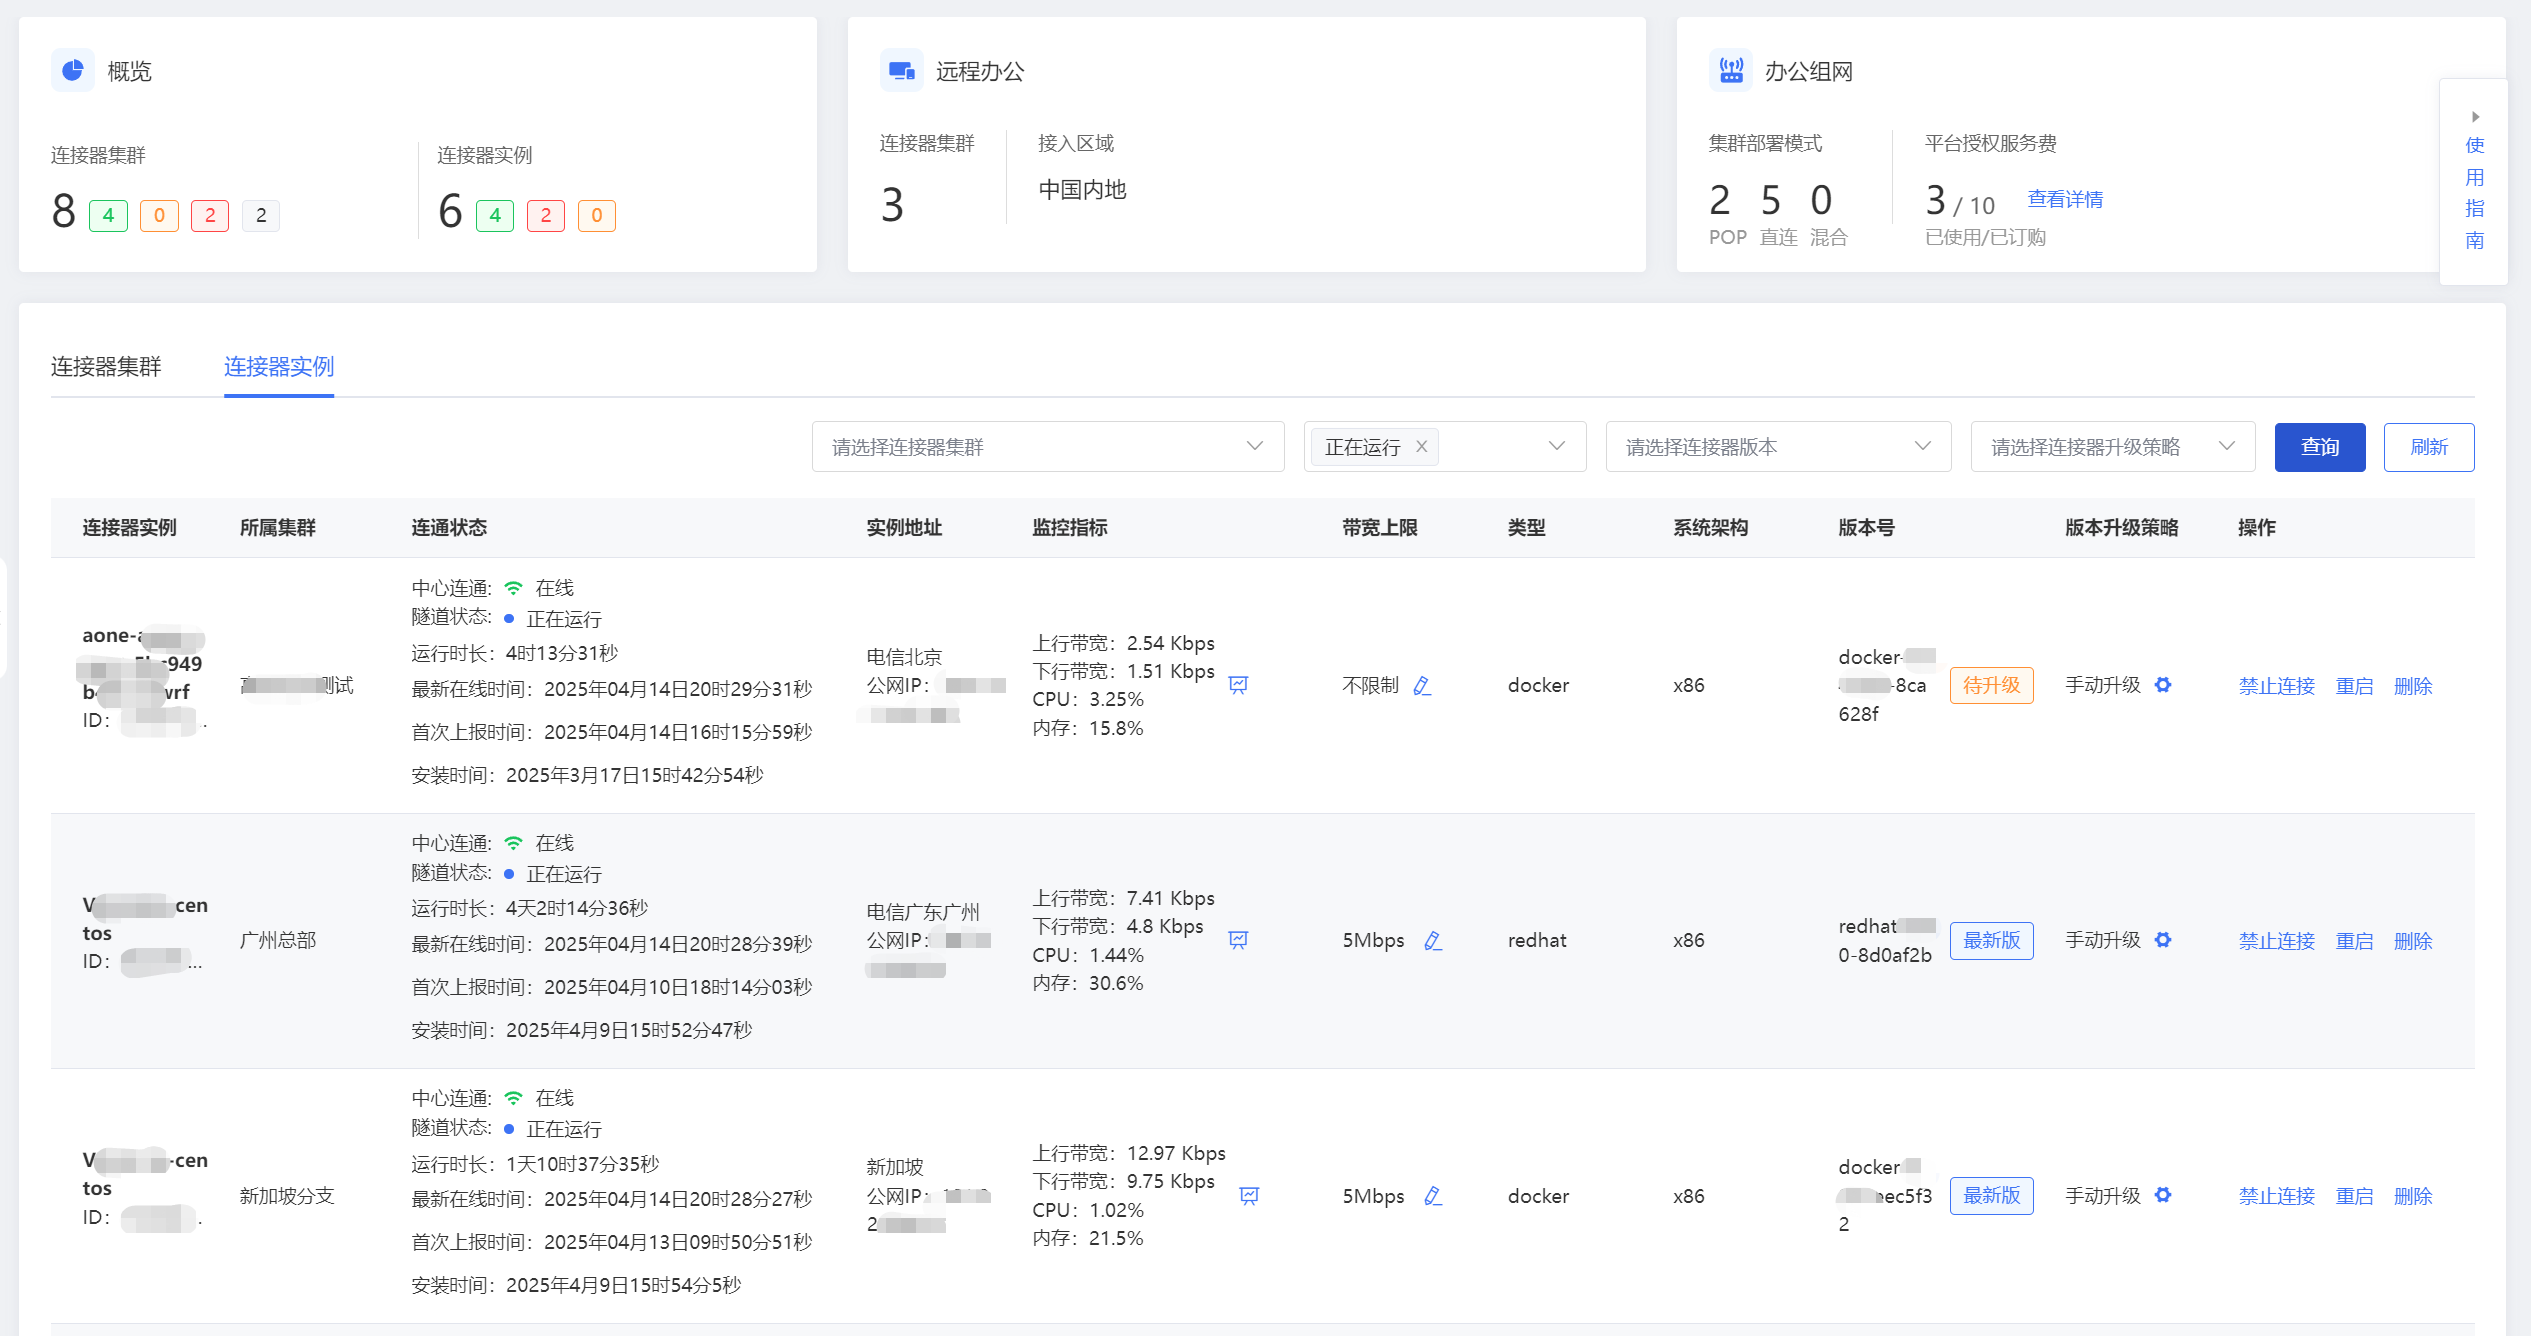2531x1336 pixels.
Task: Open monitoring chart for 广州总部 row
Action: pyautogui.click(x=1238, y=940)
